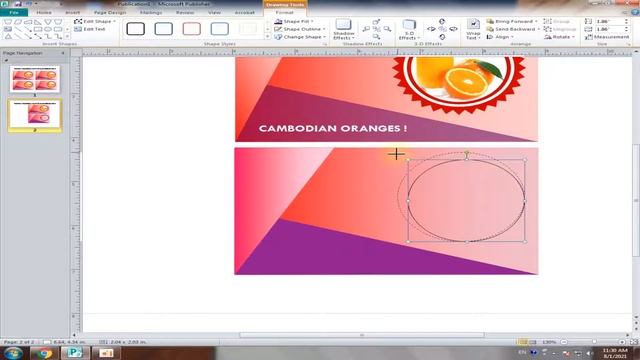Nudge shadow down icon
This screenshot has width=640, height=360.
[x=376, y=37]
